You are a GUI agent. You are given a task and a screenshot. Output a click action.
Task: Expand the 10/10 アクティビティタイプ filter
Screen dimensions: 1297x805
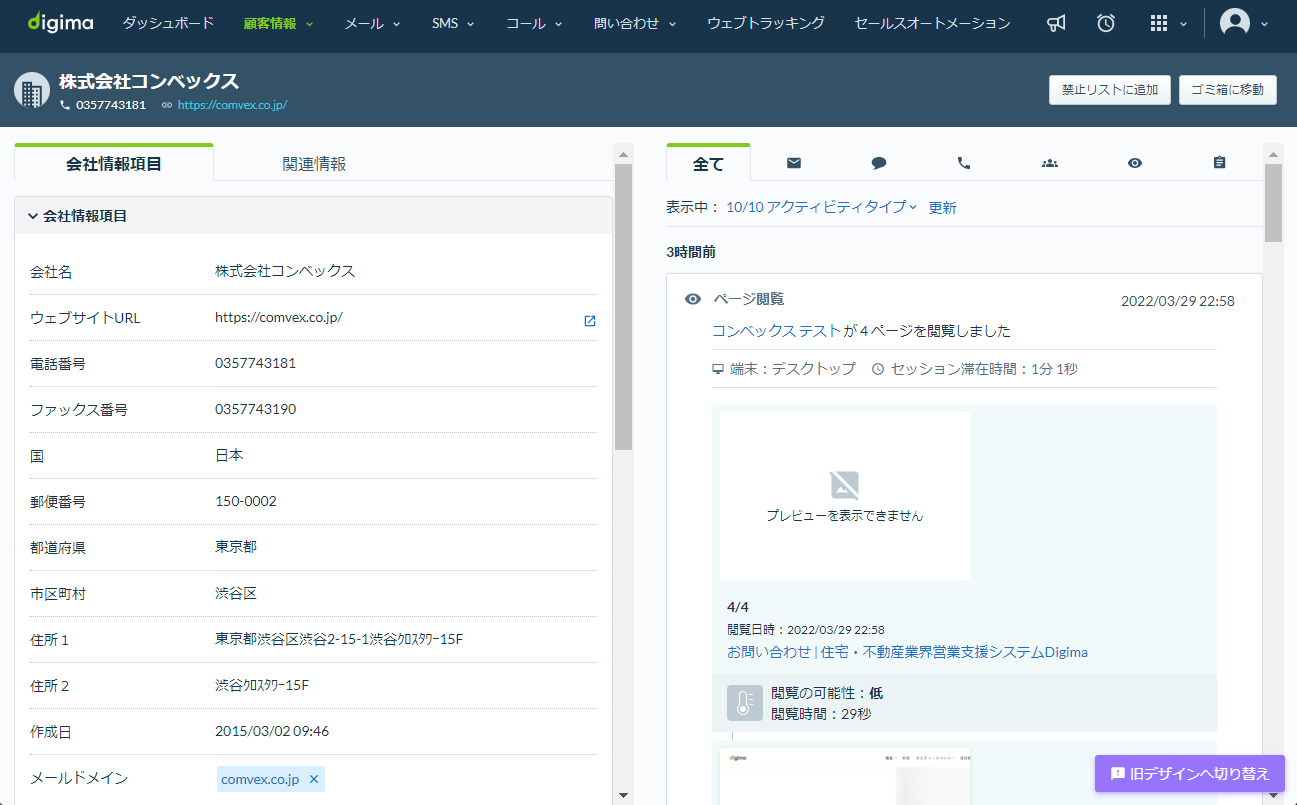821,207
